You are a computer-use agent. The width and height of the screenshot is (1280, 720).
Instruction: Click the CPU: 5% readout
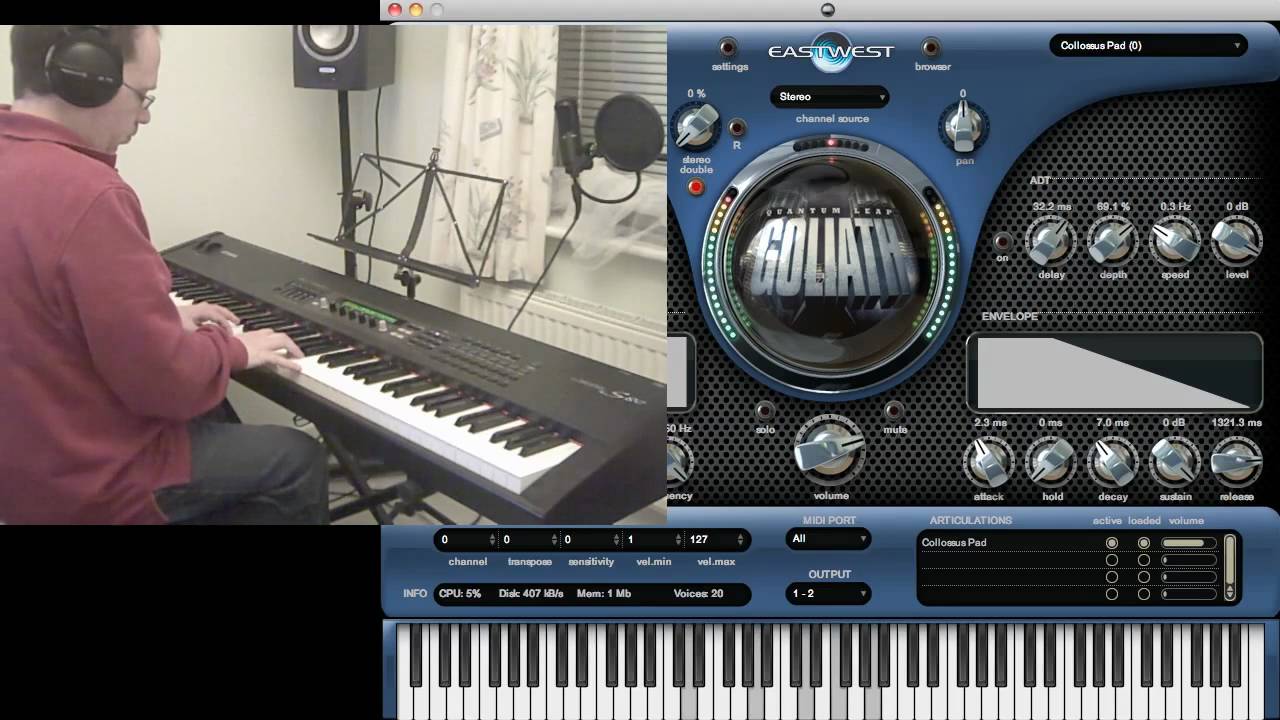460,593
